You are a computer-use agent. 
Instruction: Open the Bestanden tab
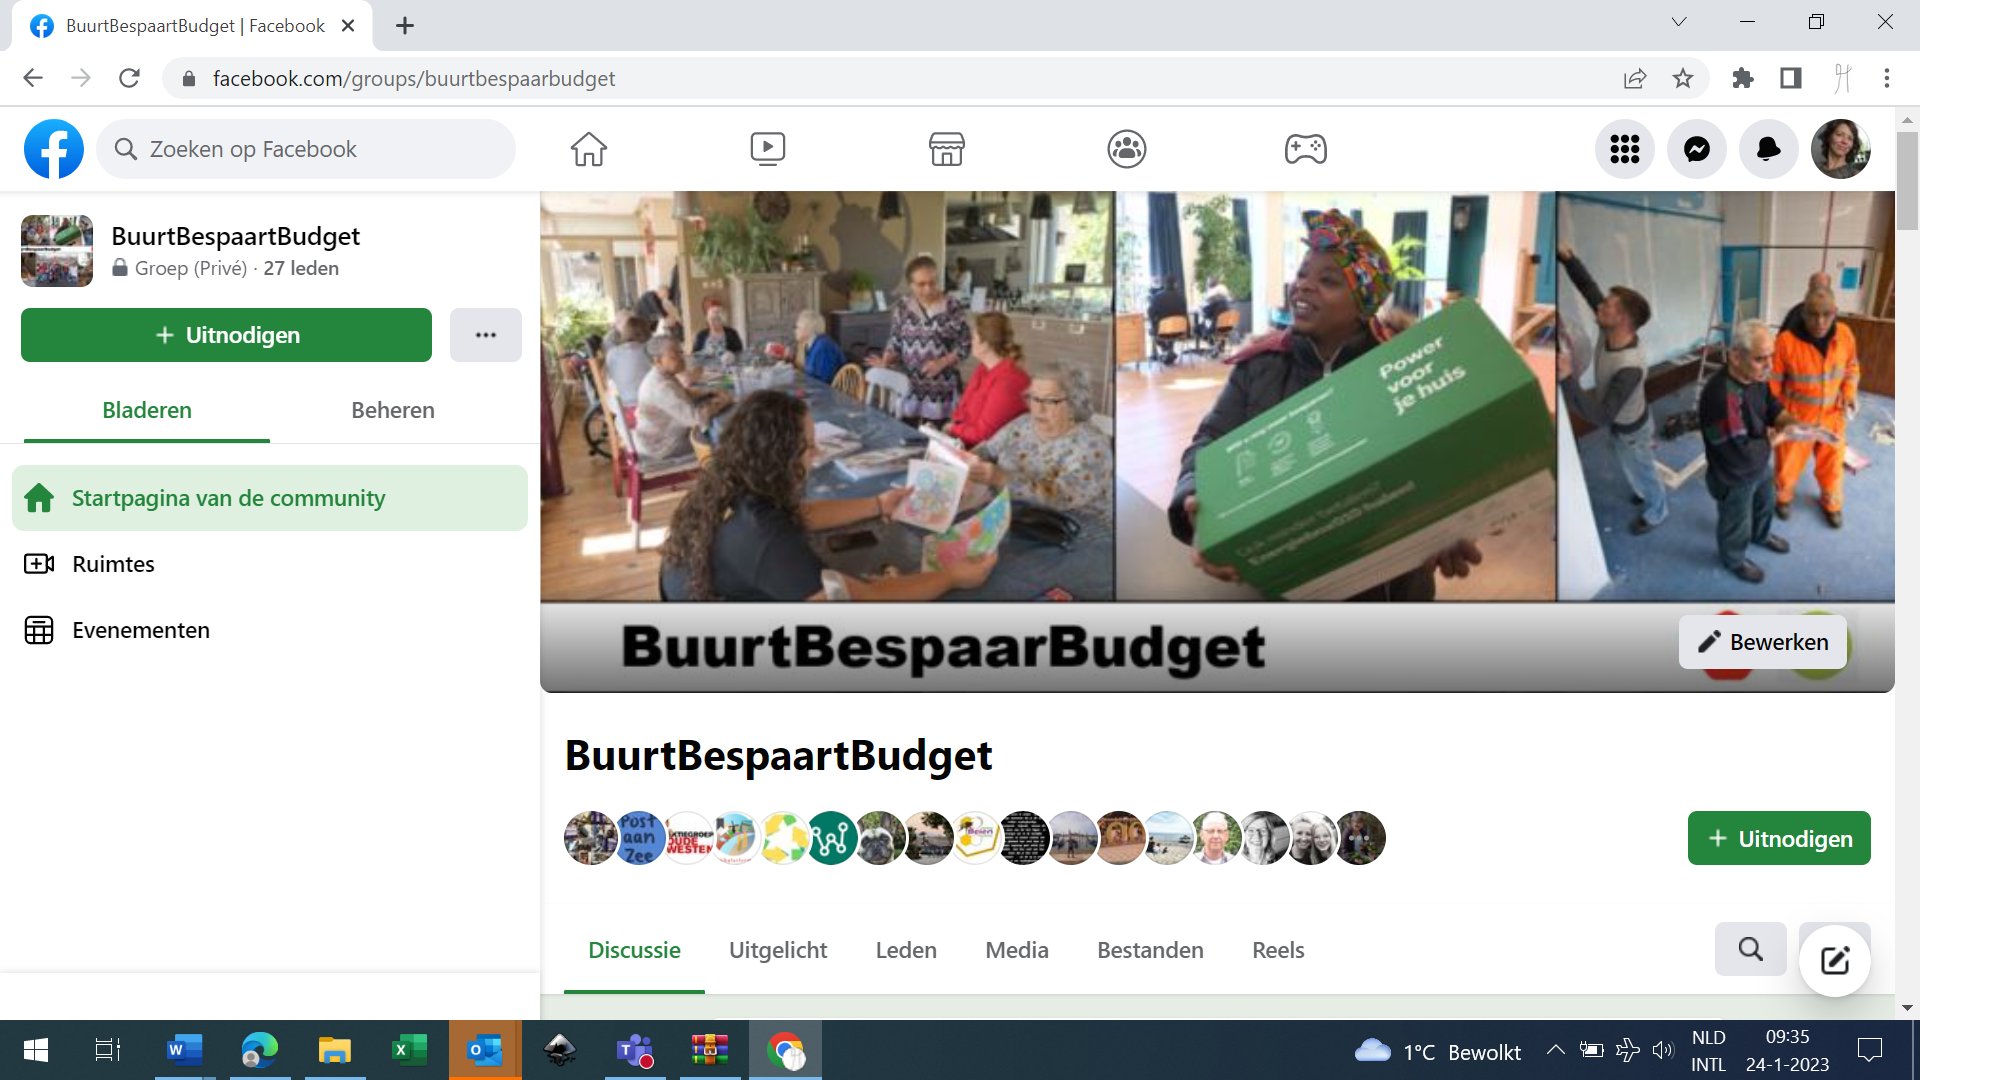(1150, 950)
